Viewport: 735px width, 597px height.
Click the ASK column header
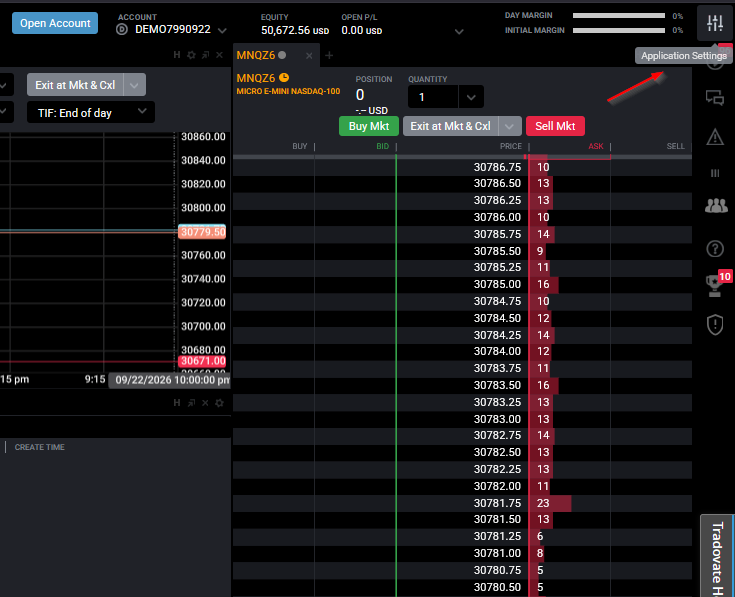tap(596, 146)
